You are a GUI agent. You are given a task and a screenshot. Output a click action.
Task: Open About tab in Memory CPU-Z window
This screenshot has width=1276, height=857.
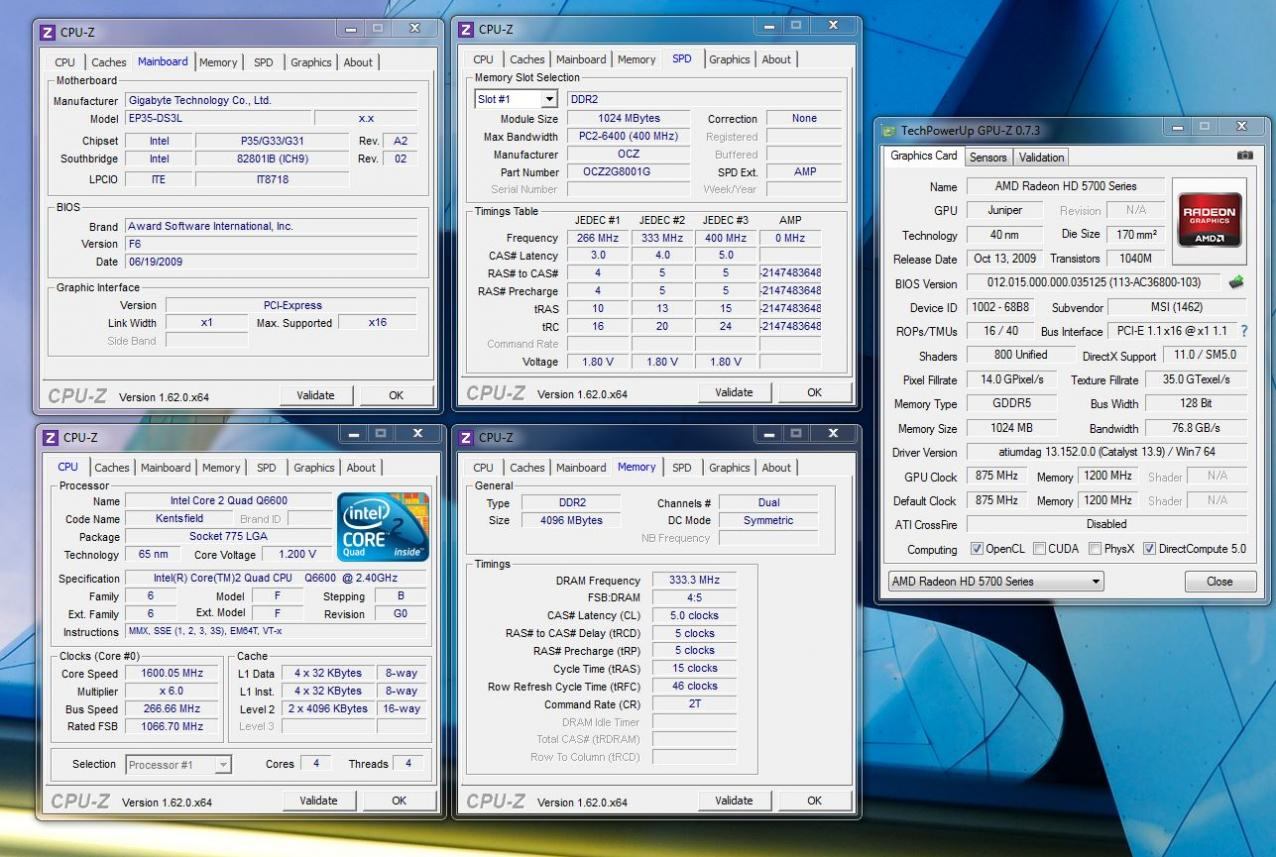tap(776, 467)
